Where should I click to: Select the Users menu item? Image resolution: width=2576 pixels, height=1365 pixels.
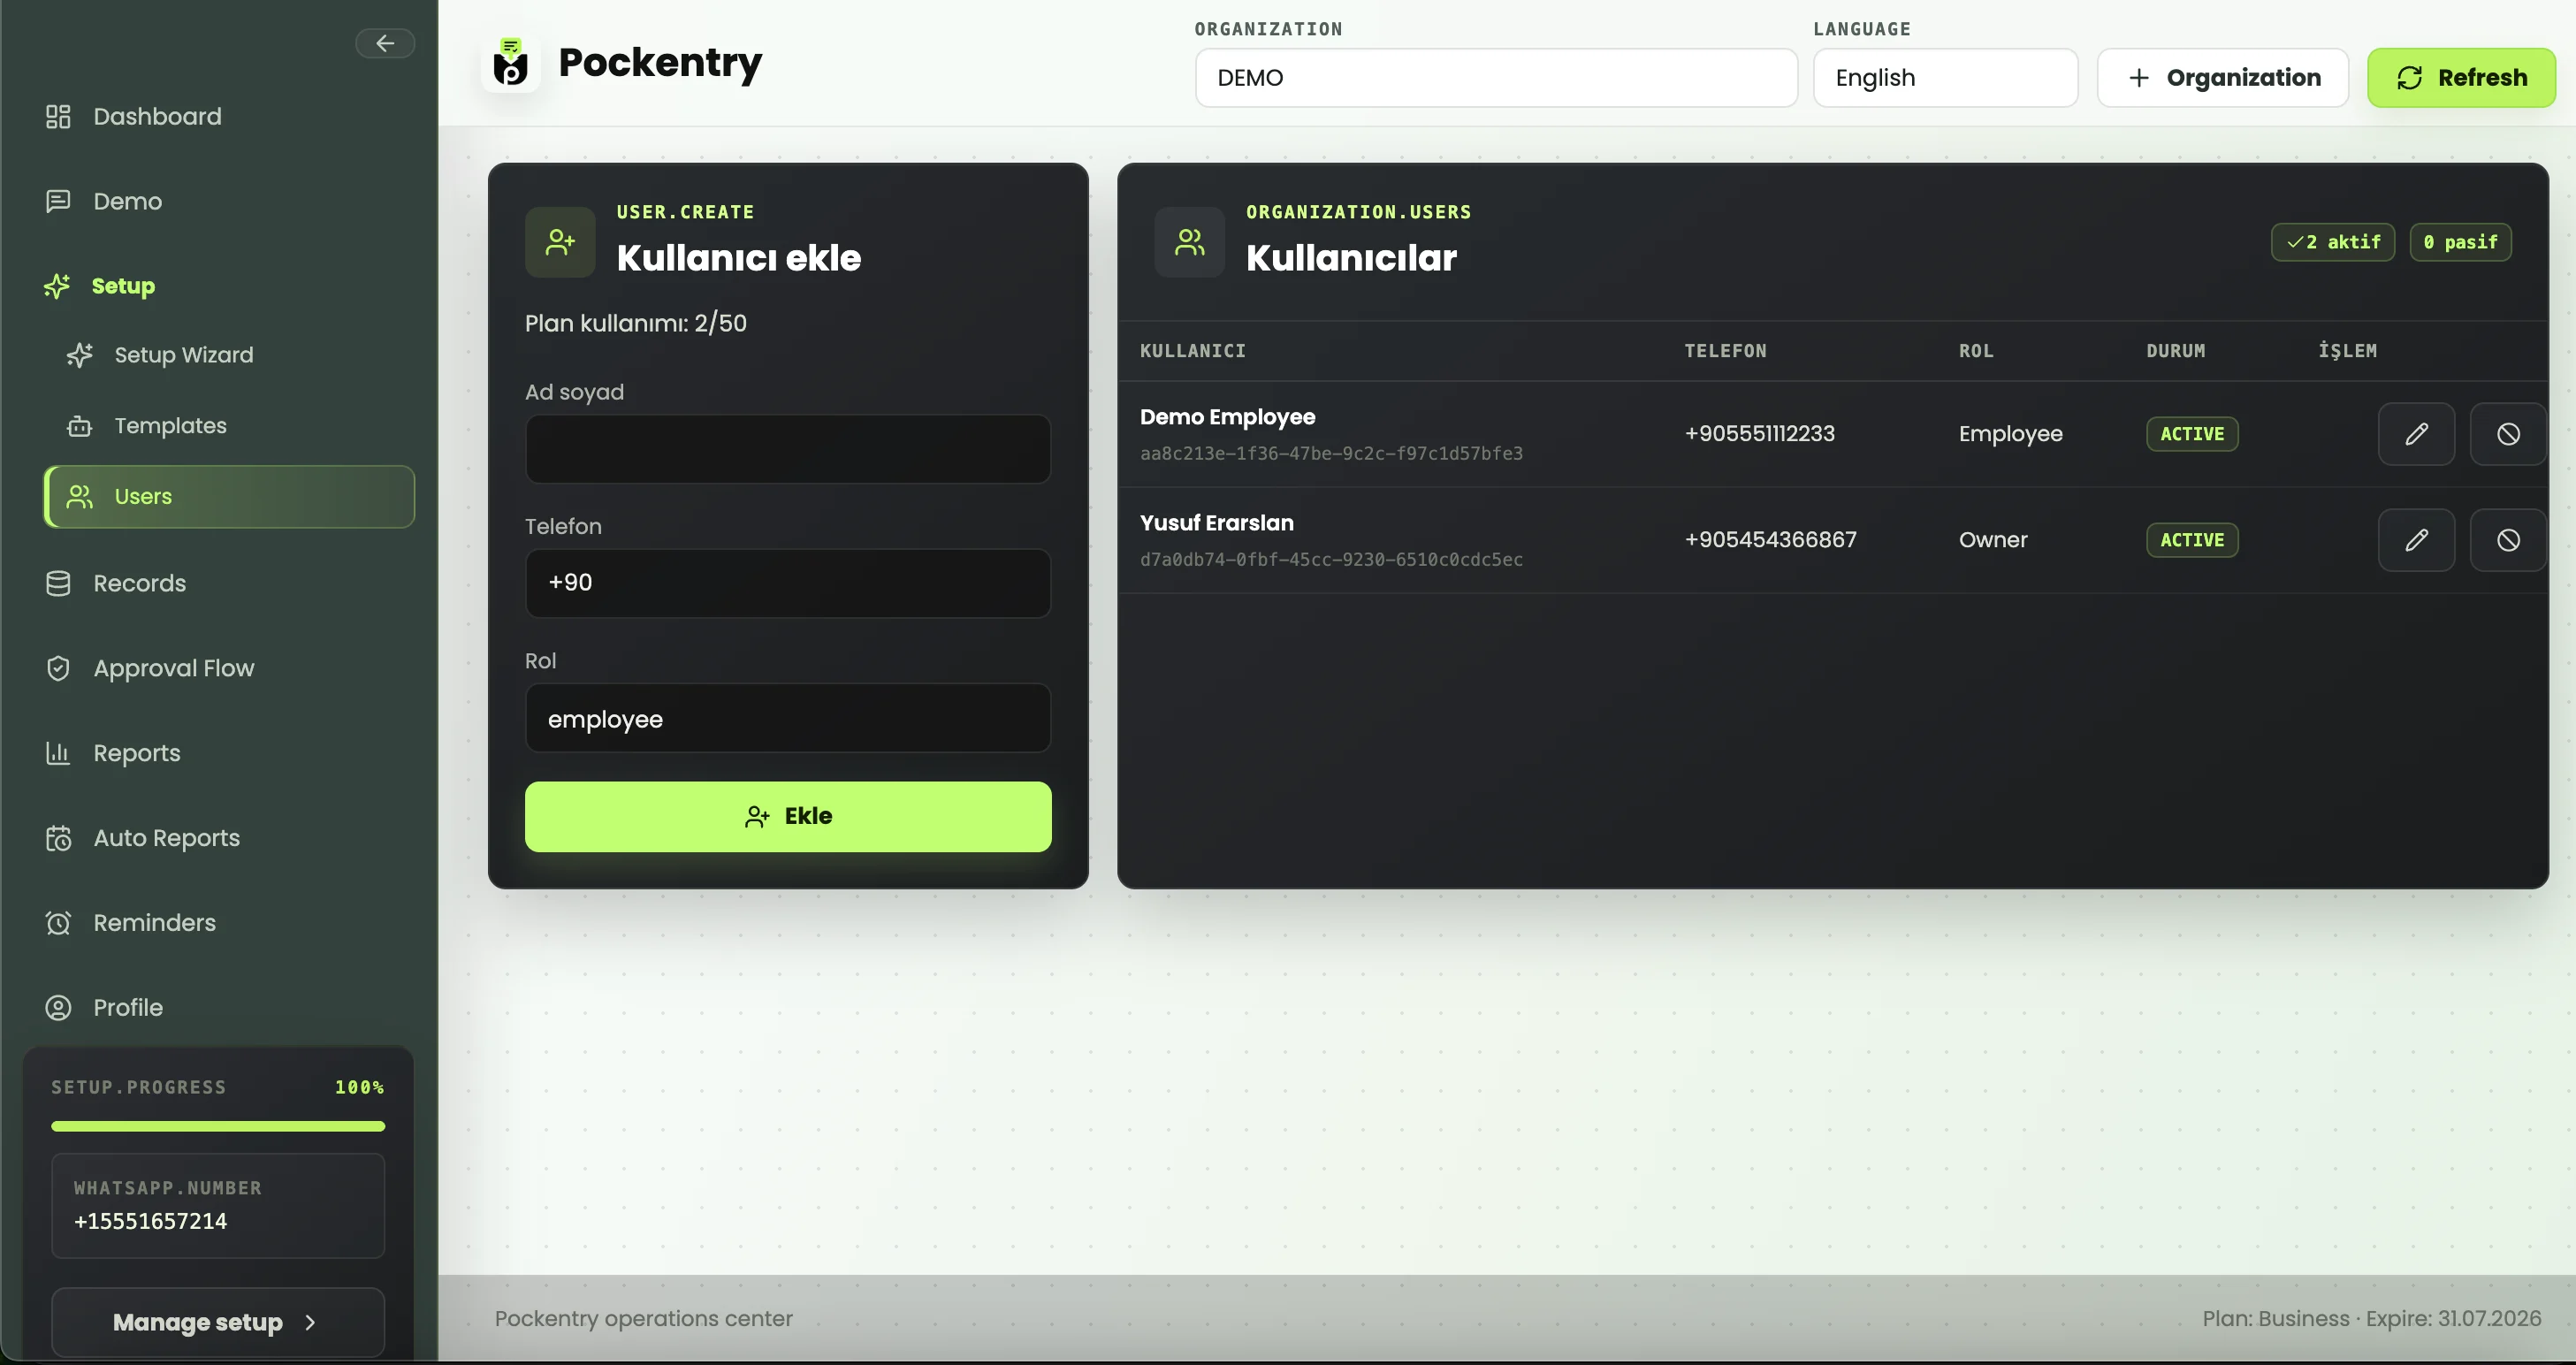click(x=229, y=496)
